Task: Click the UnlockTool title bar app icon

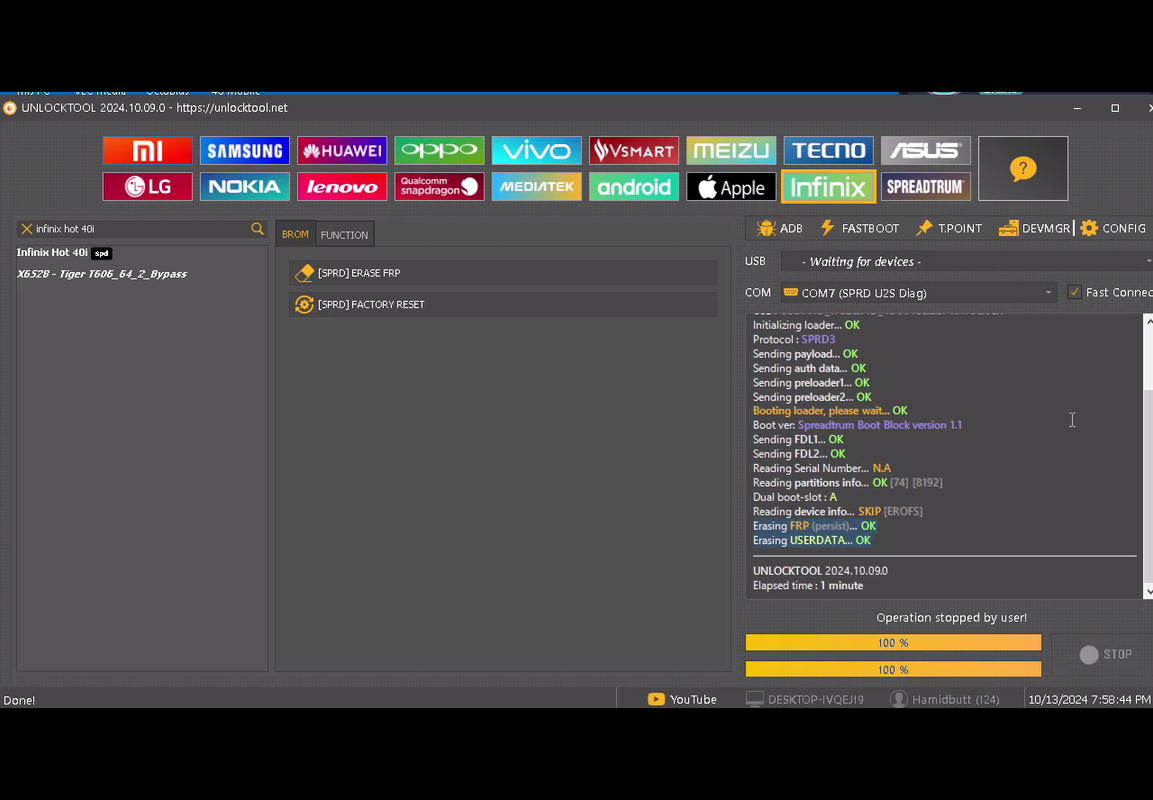Action: coord(10,108)
